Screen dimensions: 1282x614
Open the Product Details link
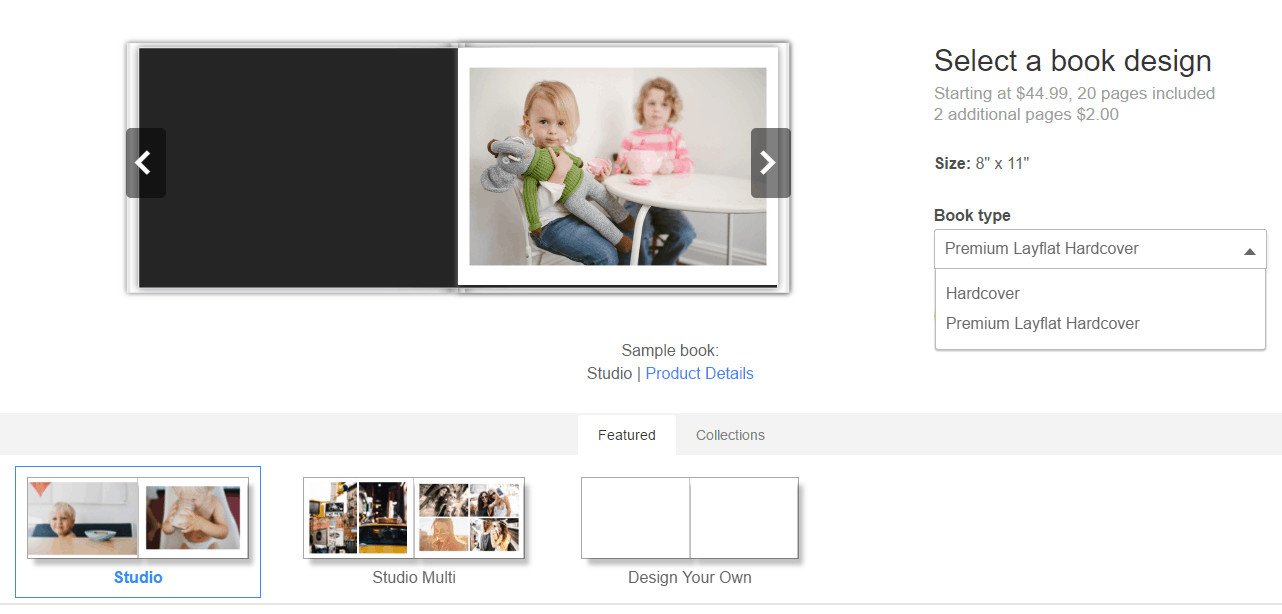click(x=699, y=373)
